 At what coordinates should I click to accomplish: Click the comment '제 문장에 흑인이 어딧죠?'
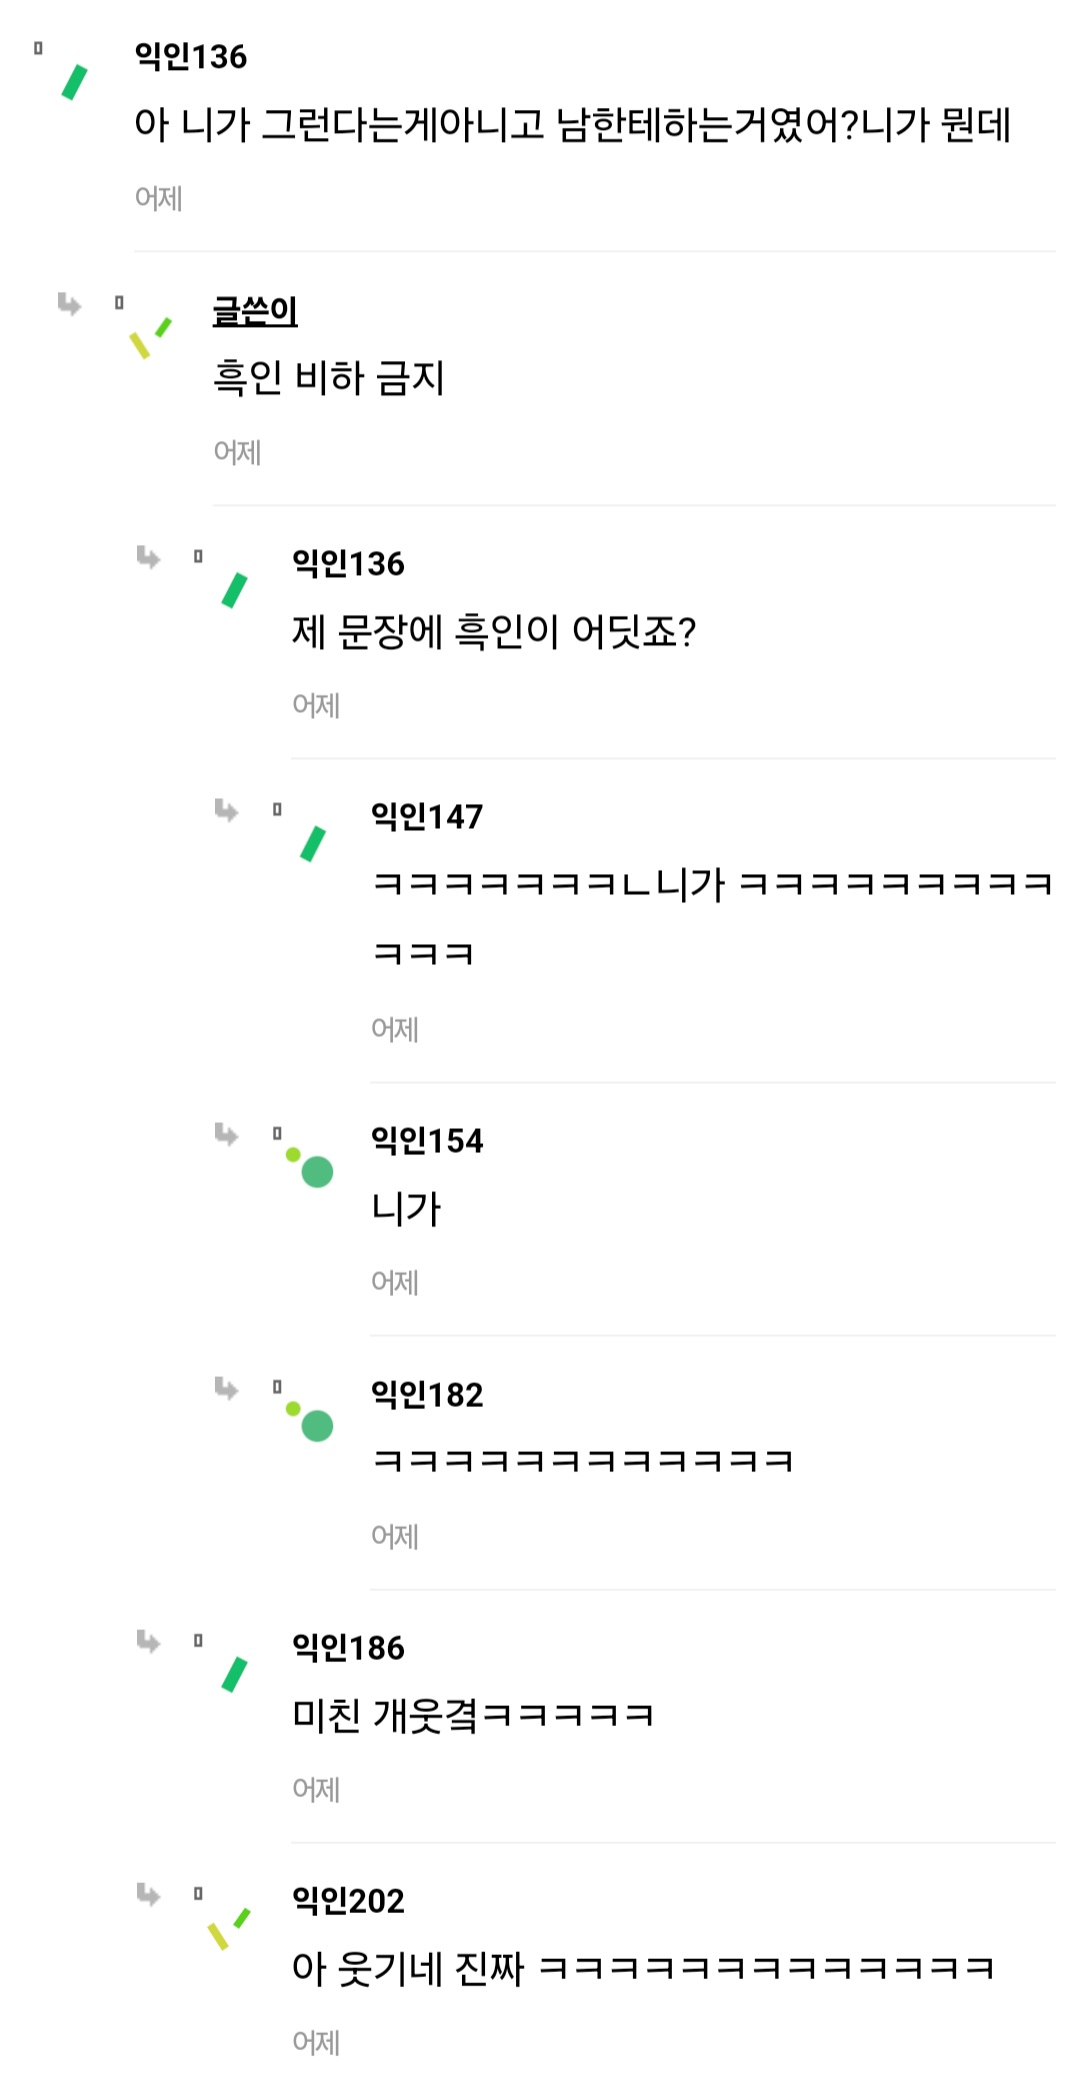494,632
